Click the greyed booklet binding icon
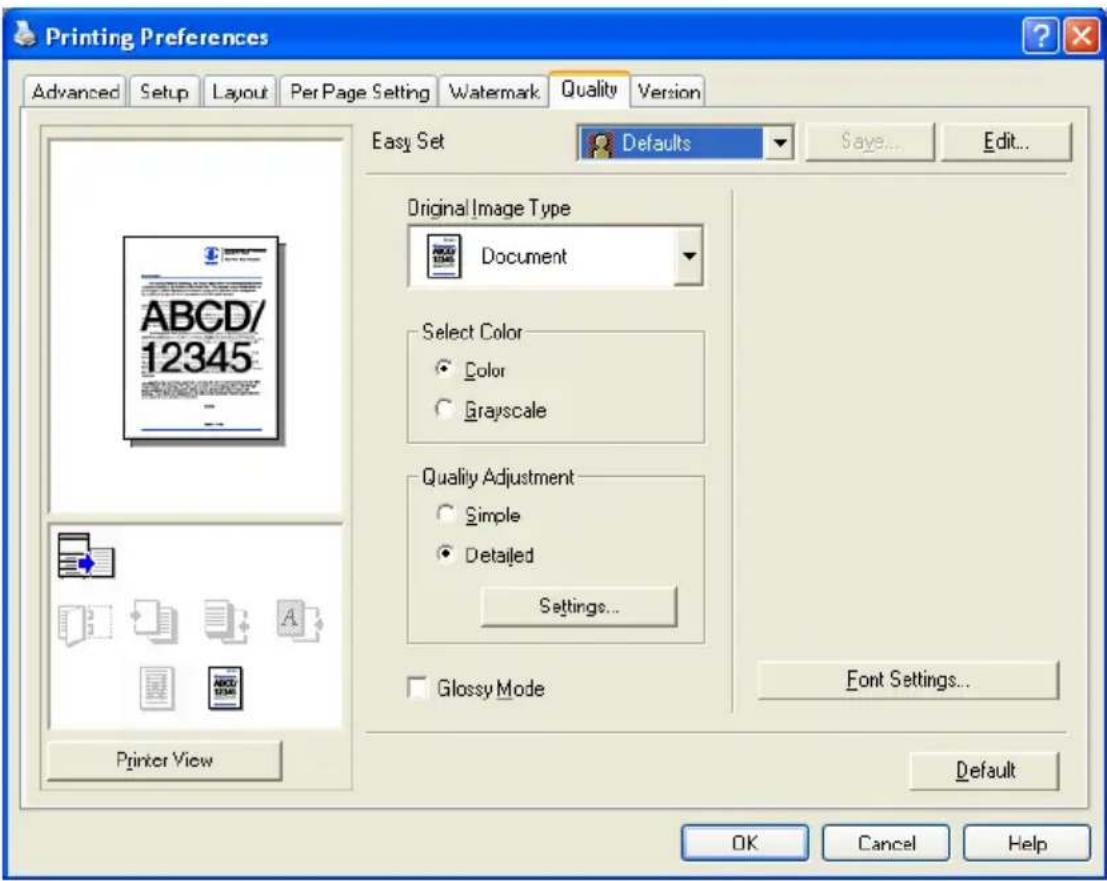1107x881 pixels. 85,624
